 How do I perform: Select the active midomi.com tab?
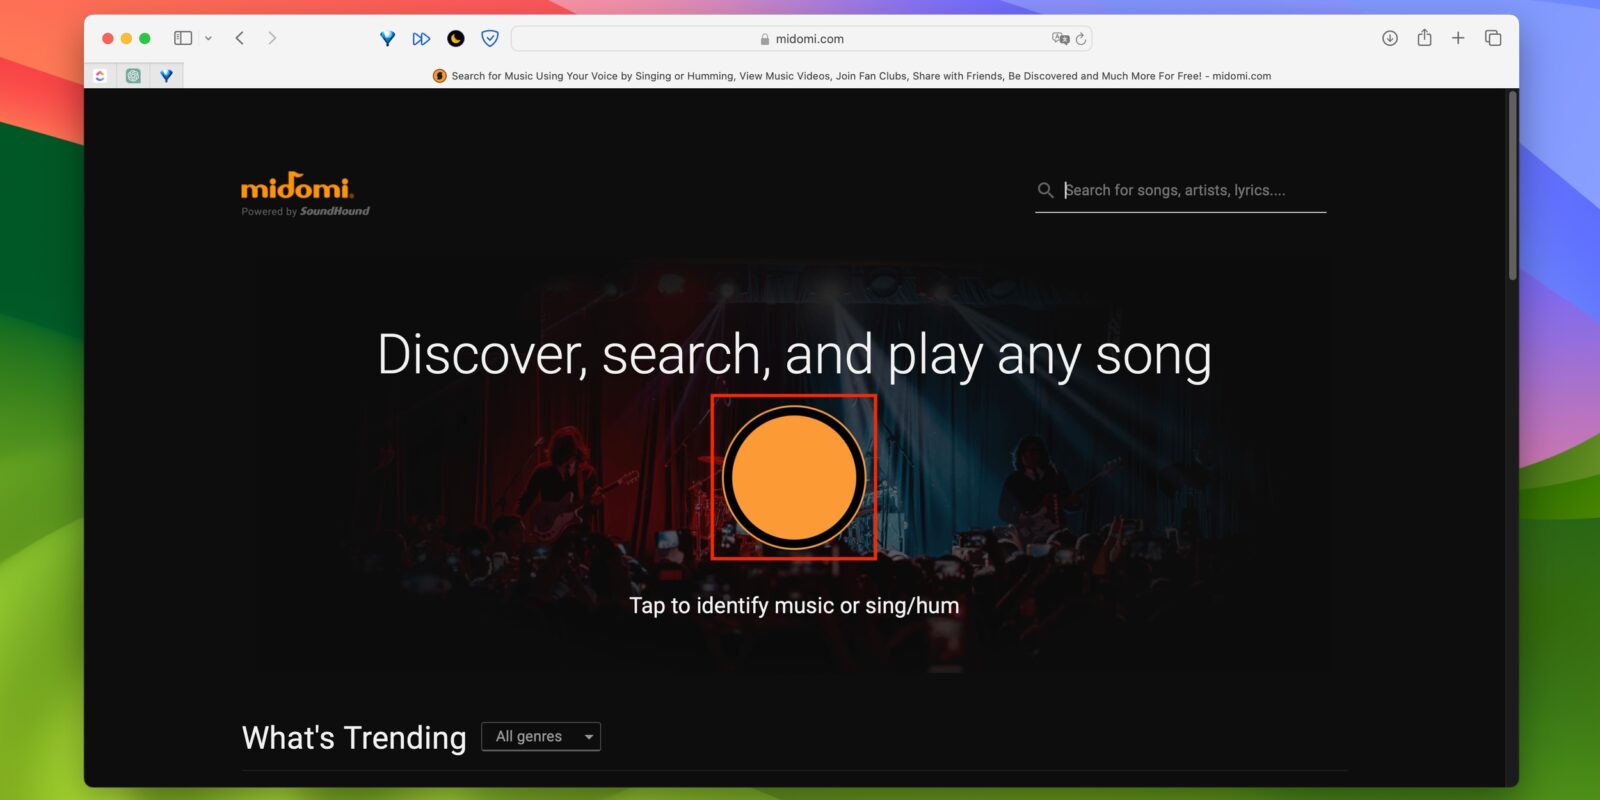850,76
